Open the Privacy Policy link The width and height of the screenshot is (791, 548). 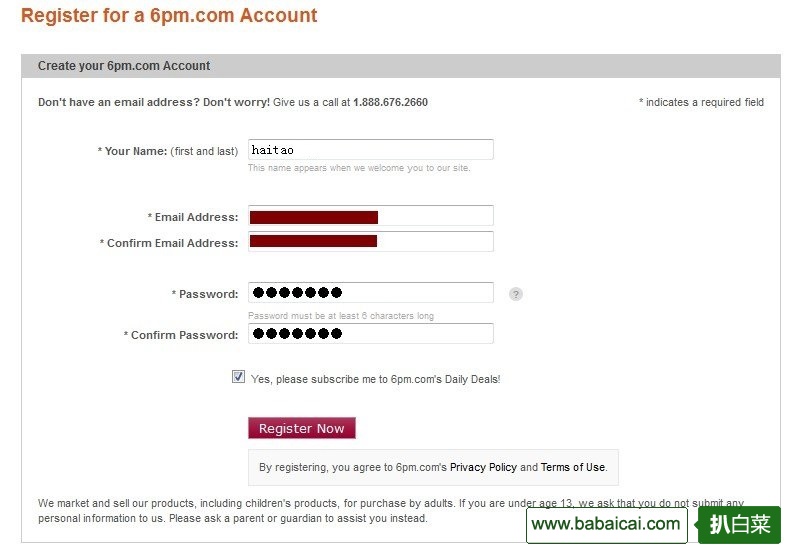pyautogui.click(x=483, y=467)
